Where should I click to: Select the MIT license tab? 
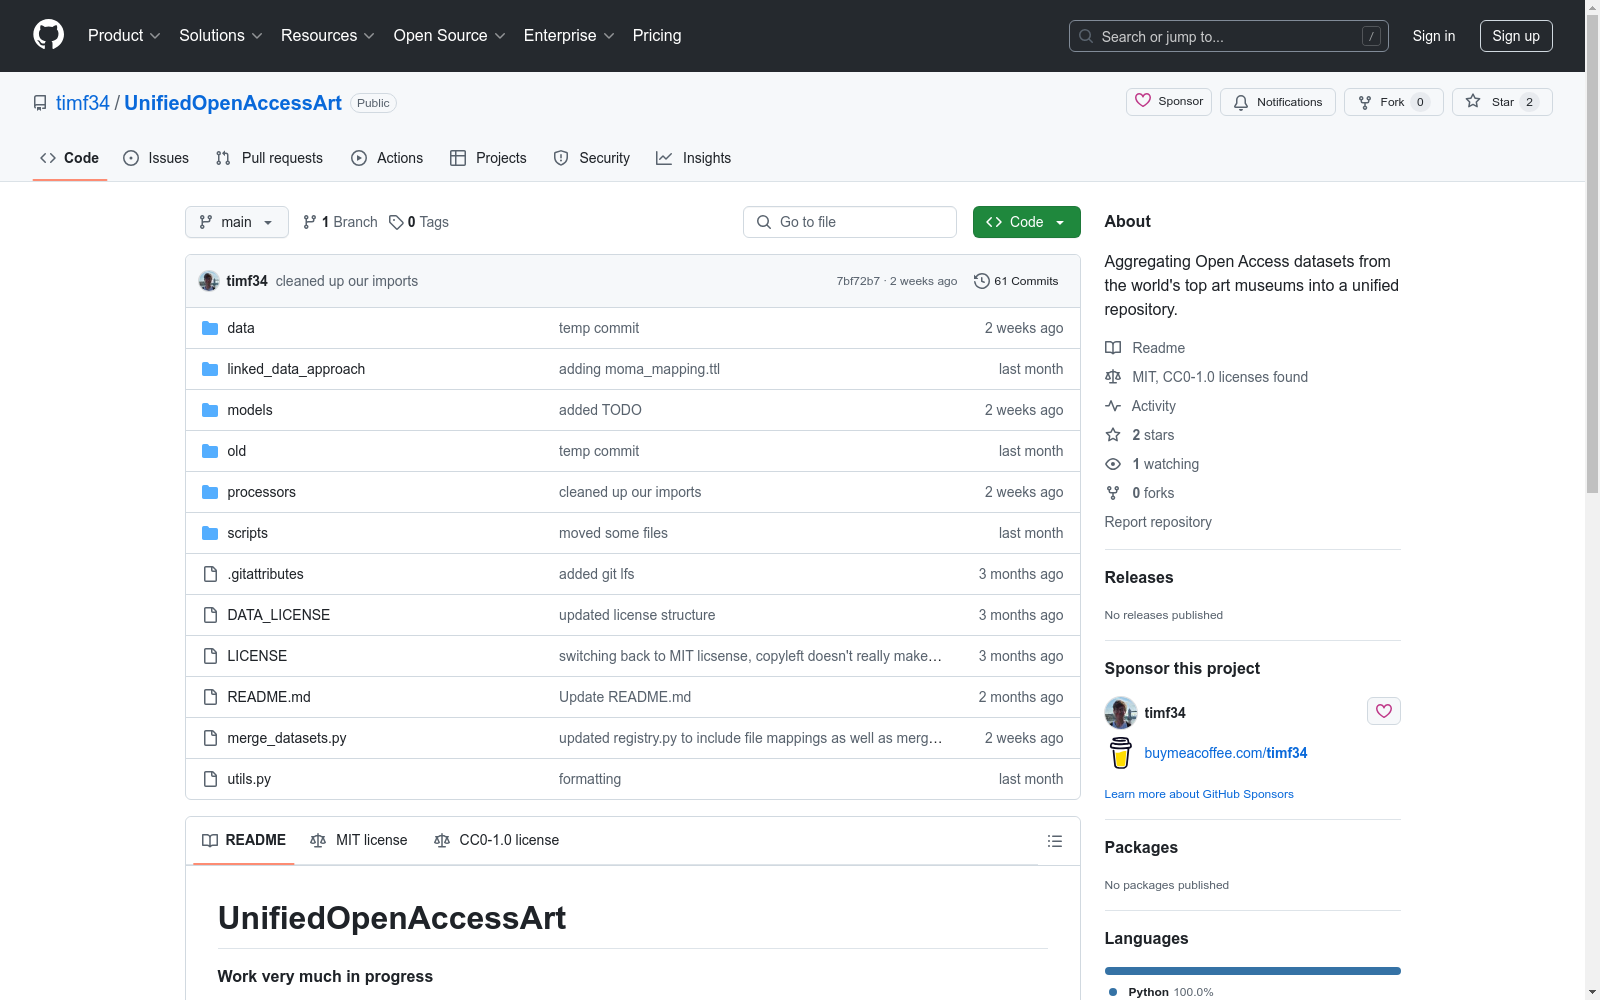(359, 841)
